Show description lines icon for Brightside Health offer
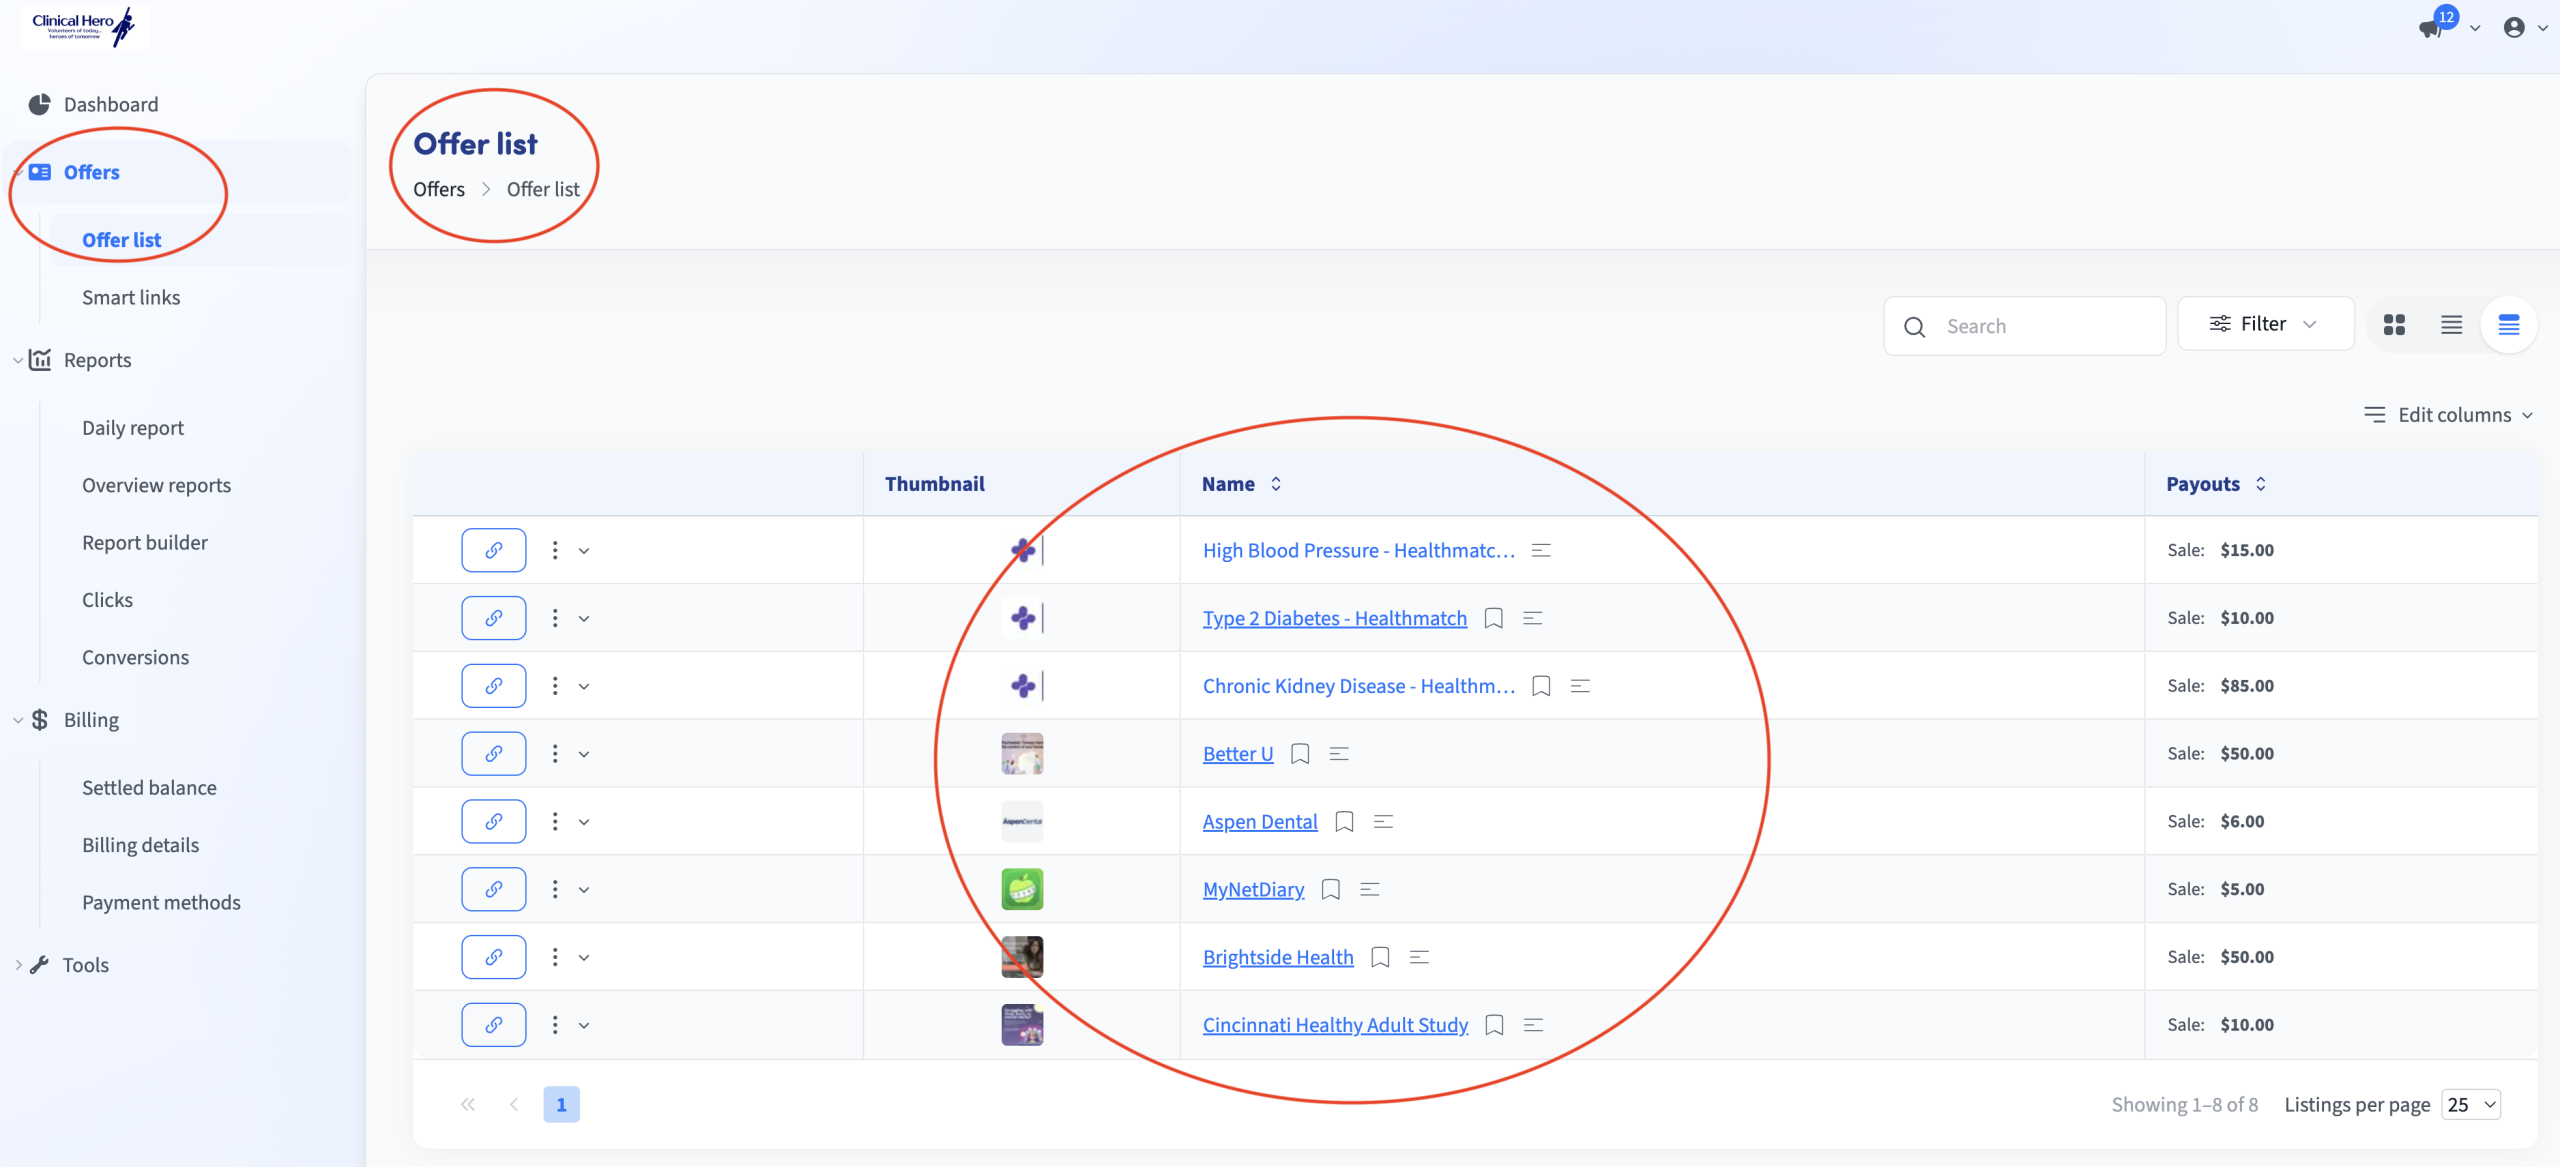 (x=1419, y=957)
